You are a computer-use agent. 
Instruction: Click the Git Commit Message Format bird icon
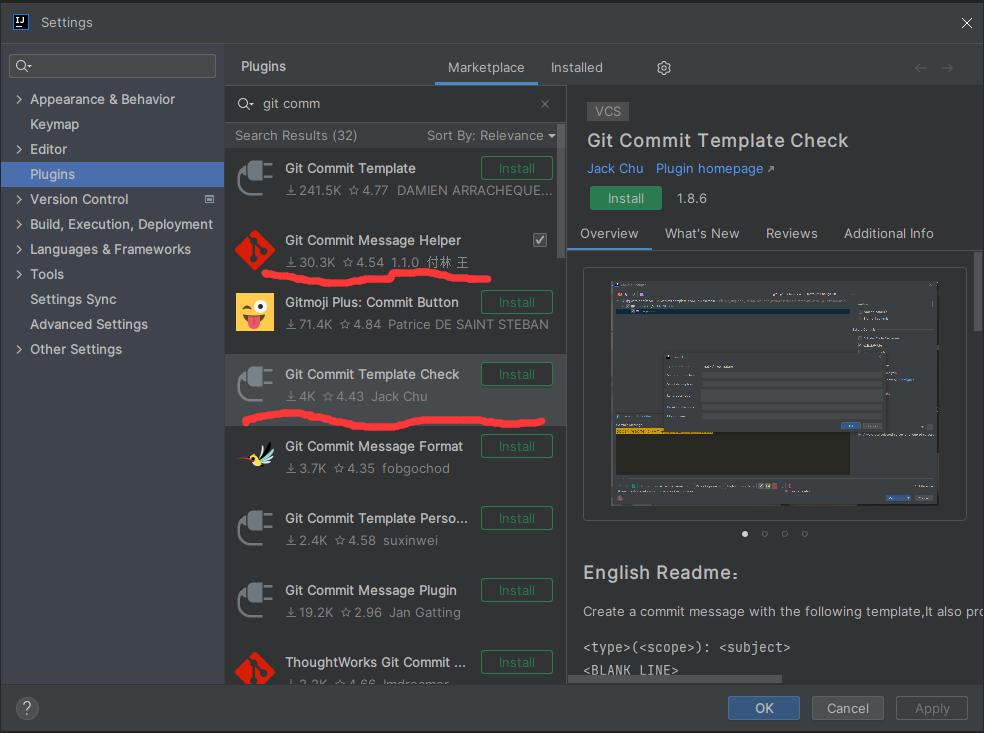(x=256, y=456)
